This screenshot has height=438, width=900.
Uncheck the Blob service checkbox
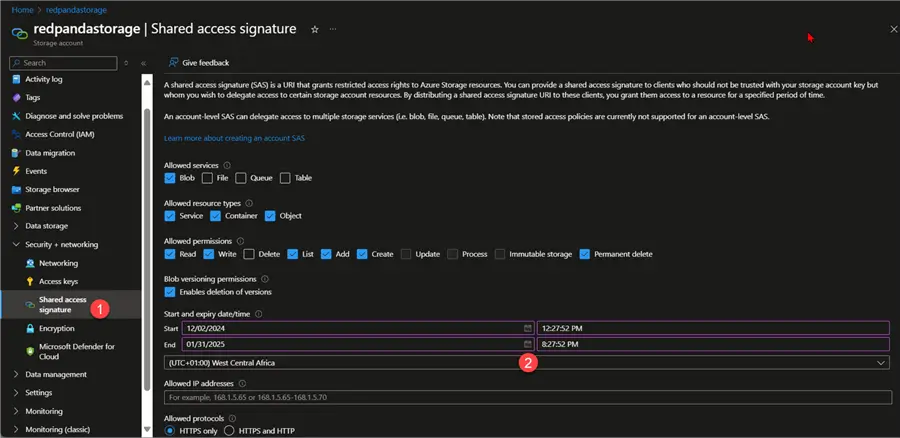pos(169,178)
